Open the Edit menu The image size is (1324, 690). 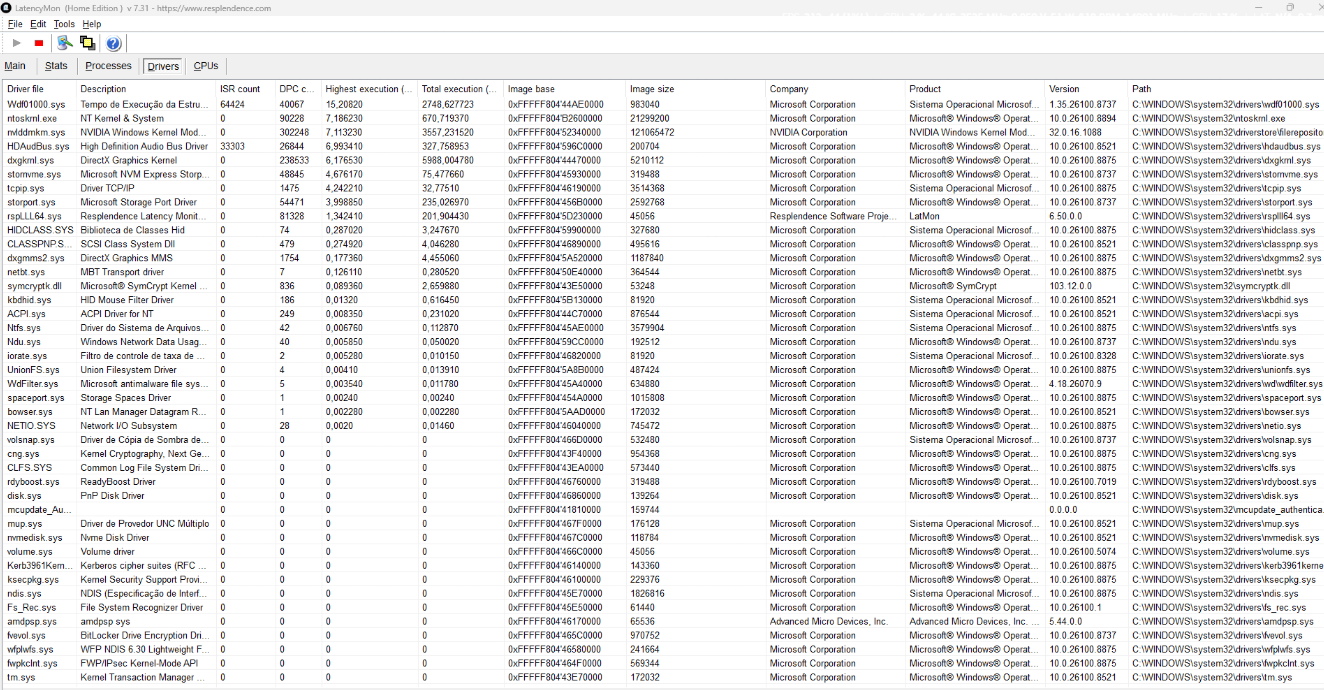tap(38, 24)
